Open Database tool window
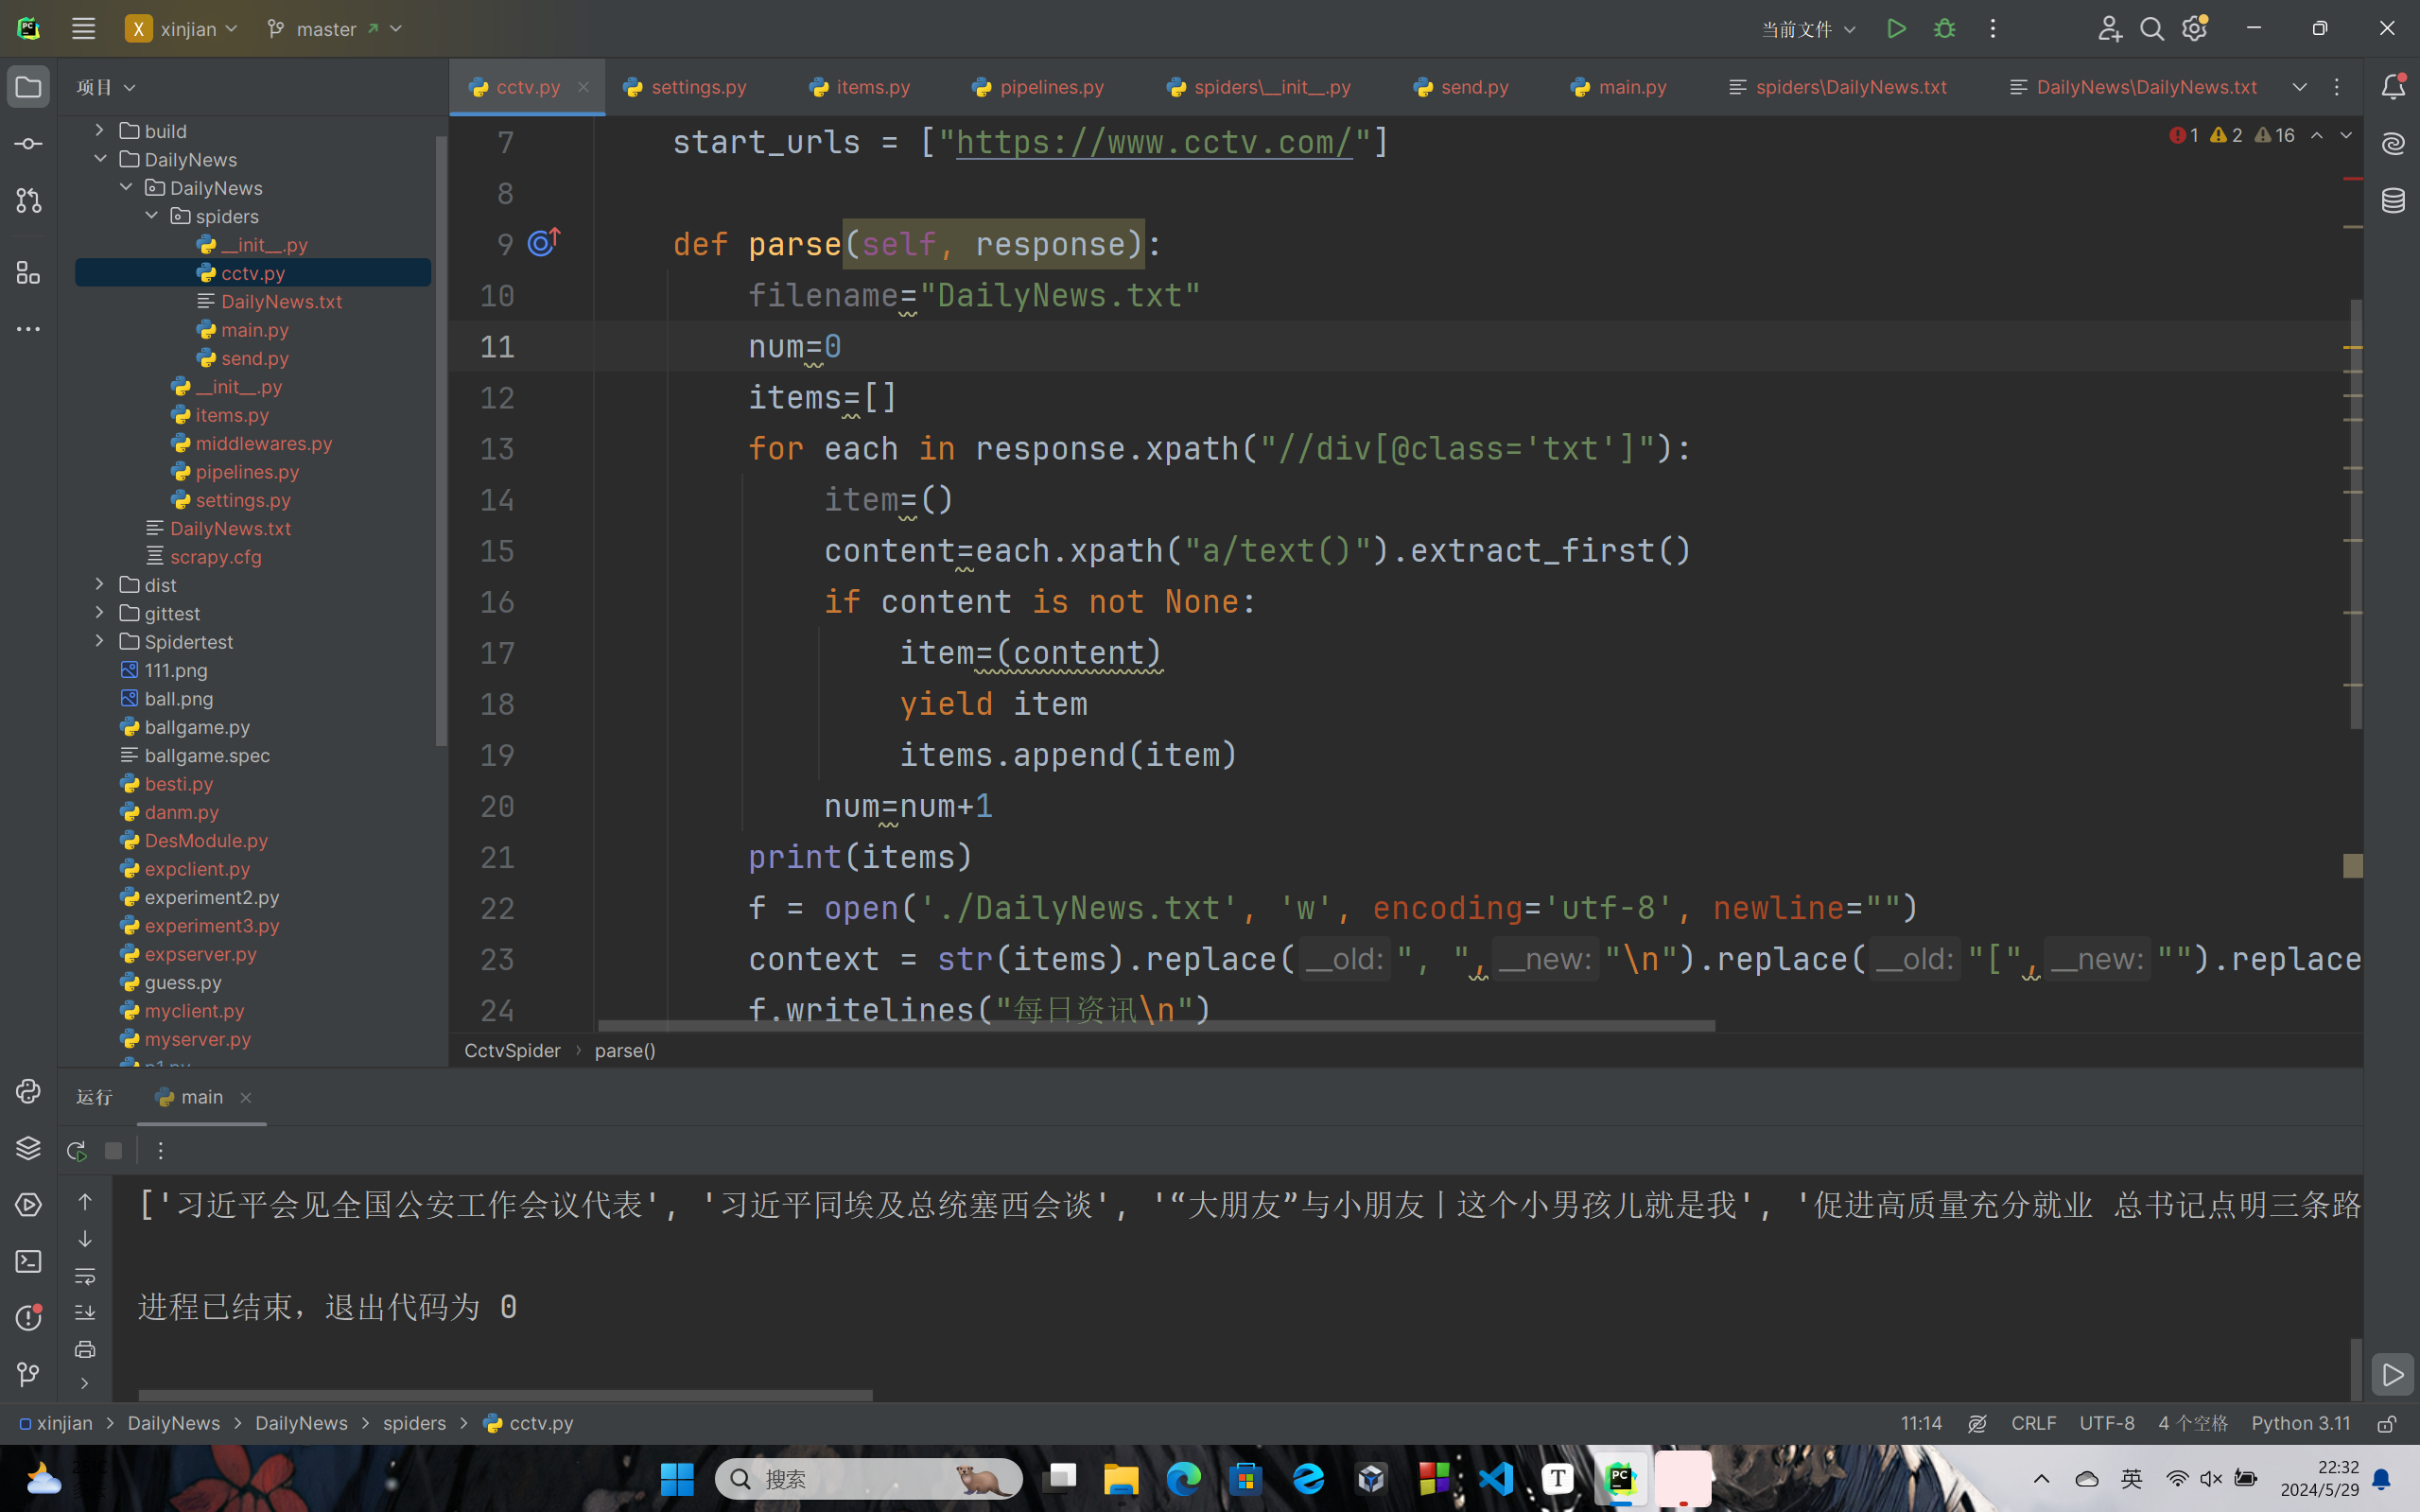This screenshot has height=1512, width=2420. (2392, 201)
